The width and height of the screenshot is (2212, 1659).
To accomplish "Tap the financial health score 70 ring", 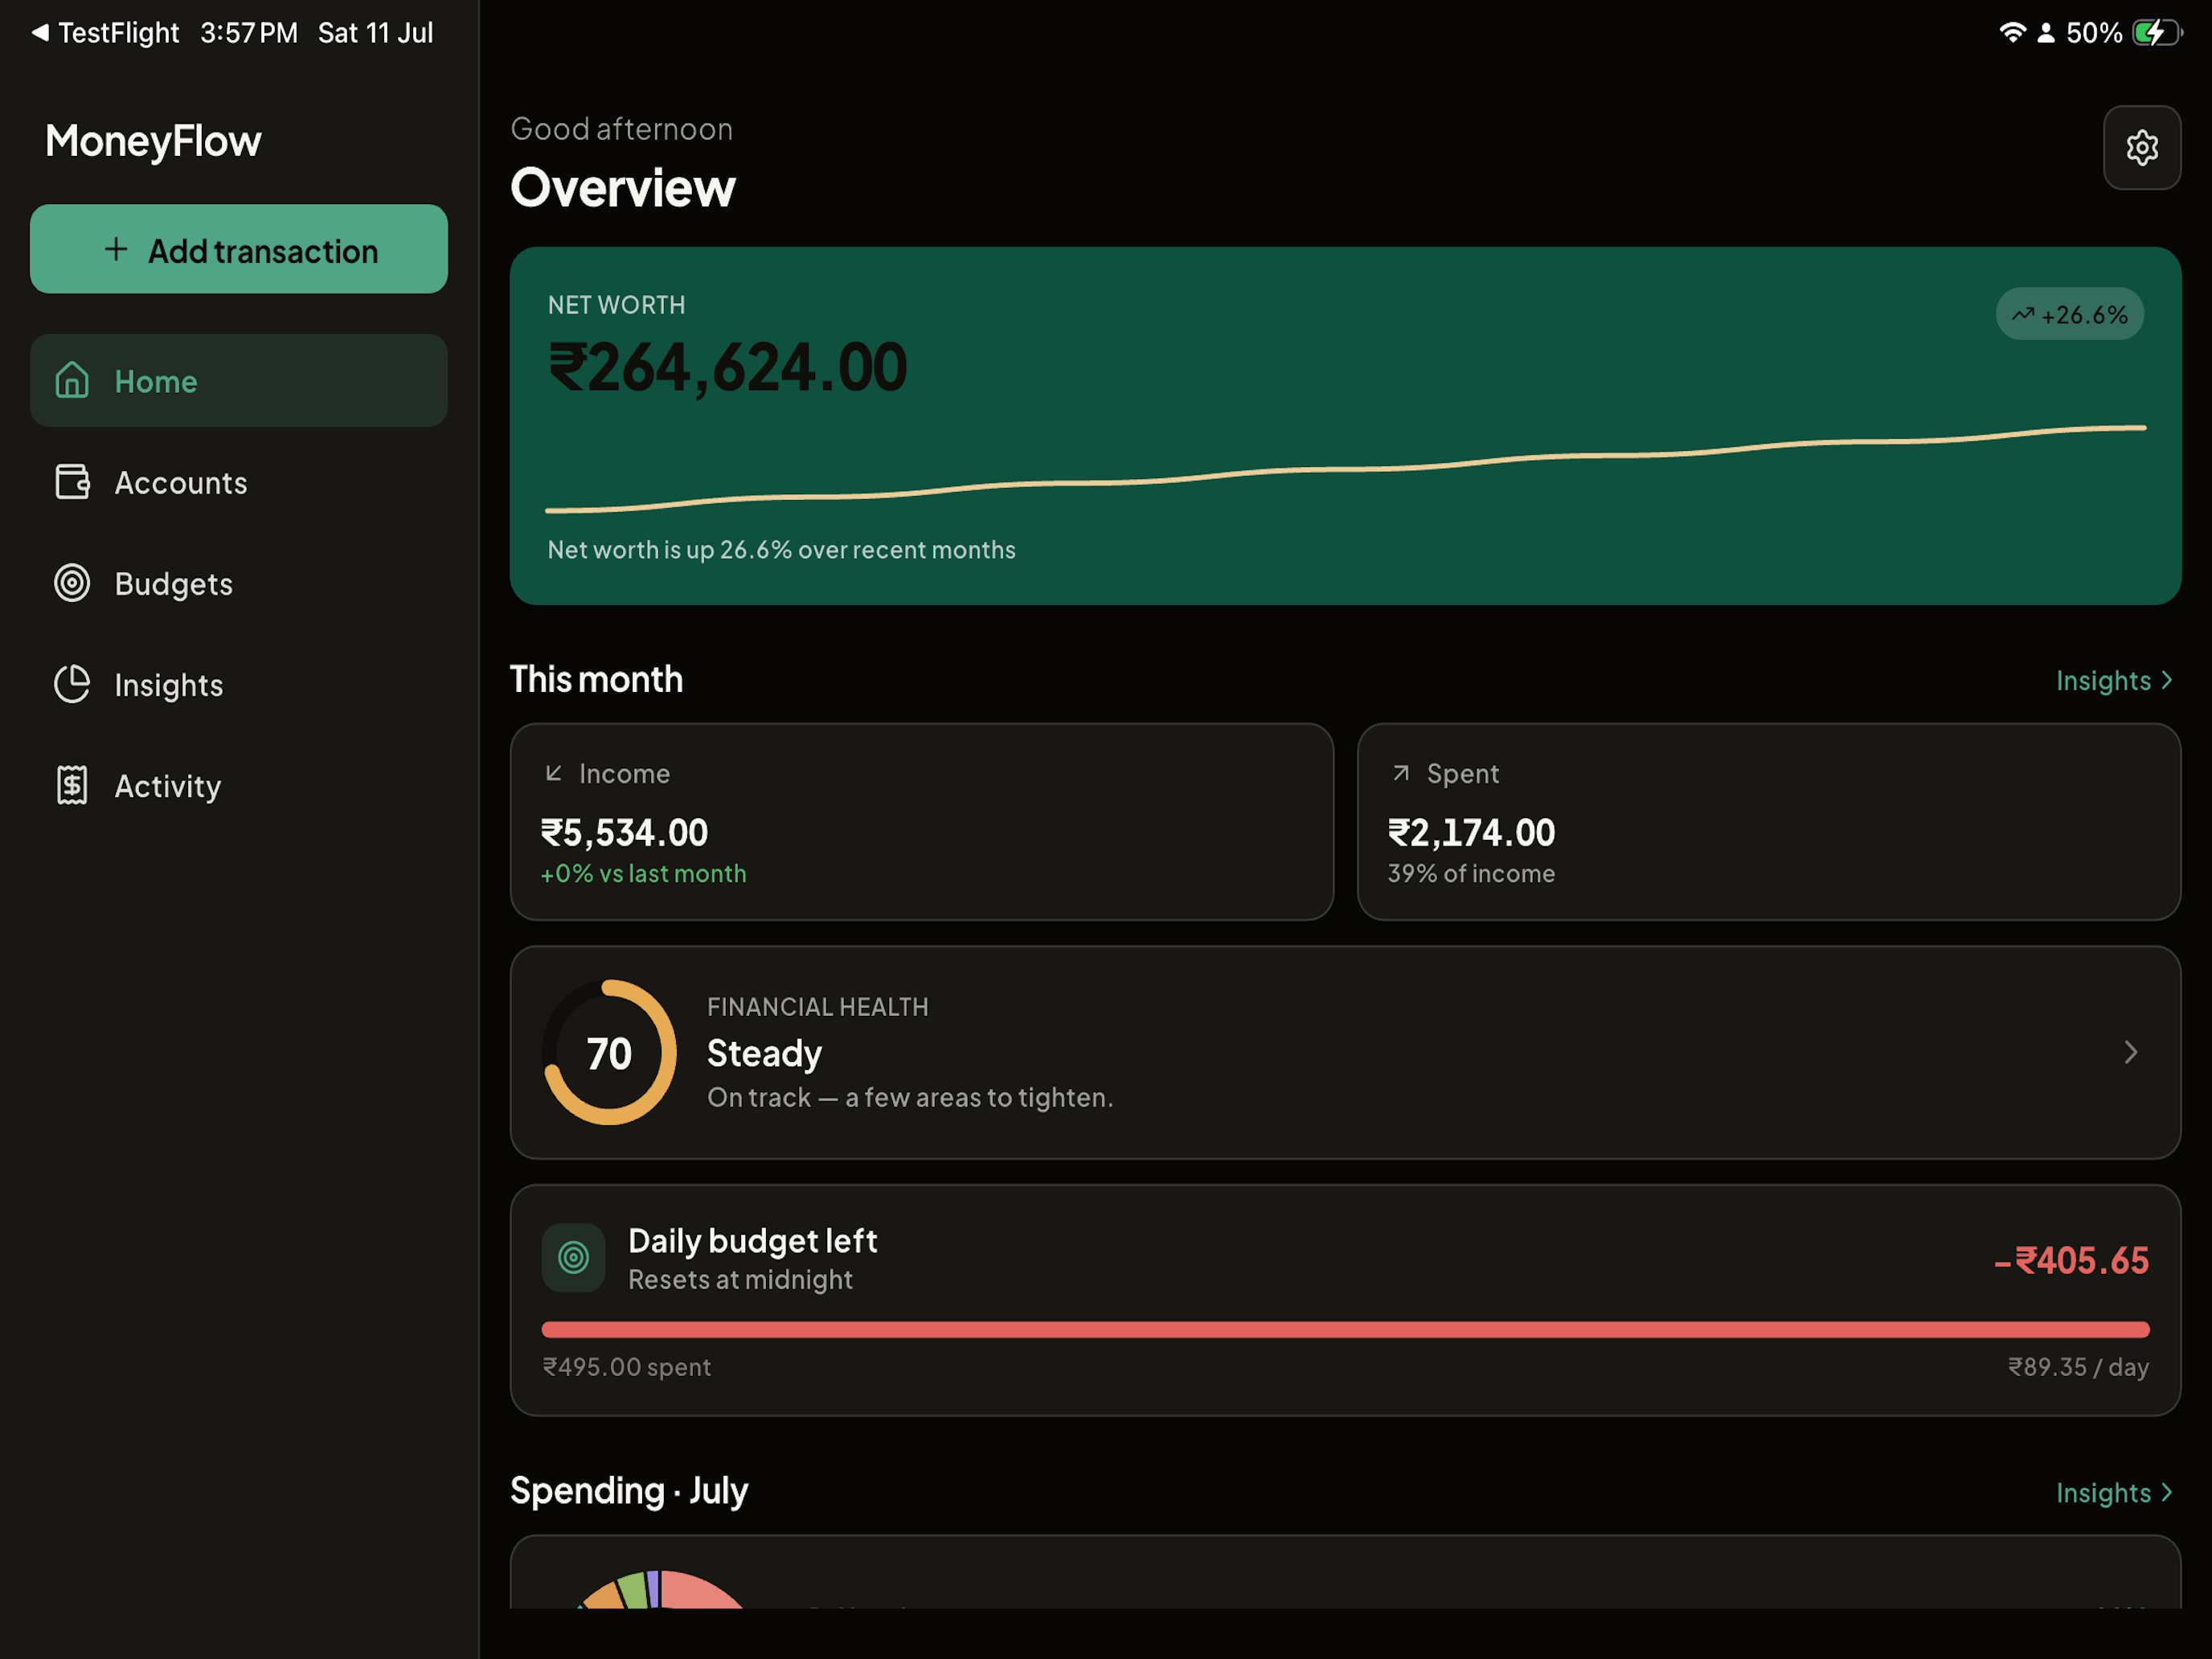I will tap(609, 1052).
